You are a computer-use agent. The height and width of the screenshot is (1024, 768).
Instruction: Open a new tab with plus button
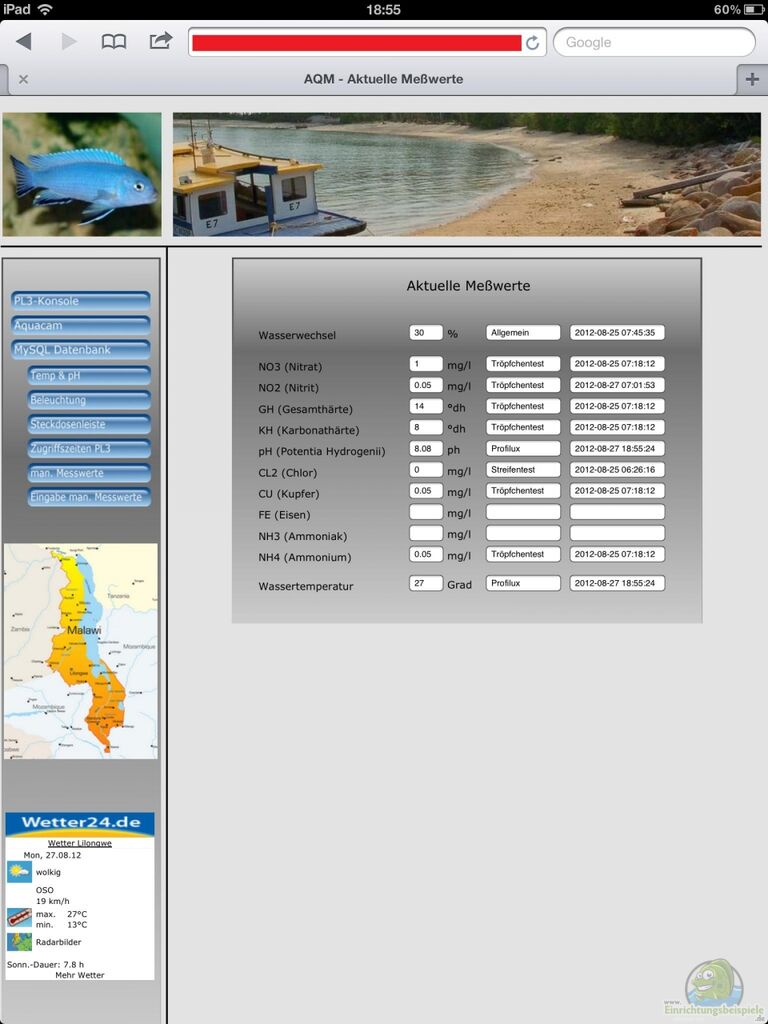click(751, 79)
